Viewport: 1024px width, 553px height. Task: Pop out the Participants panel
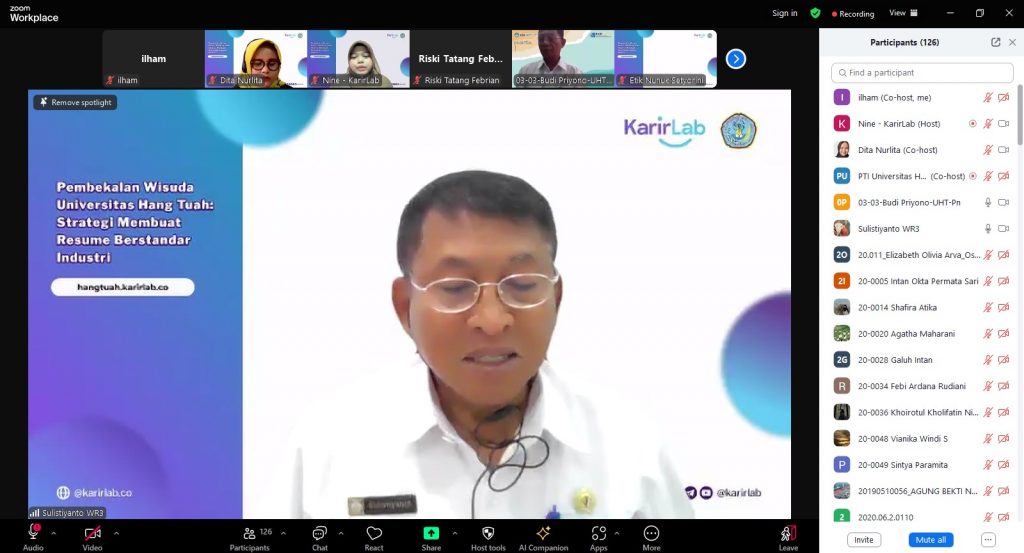click(x=995, y=42)
